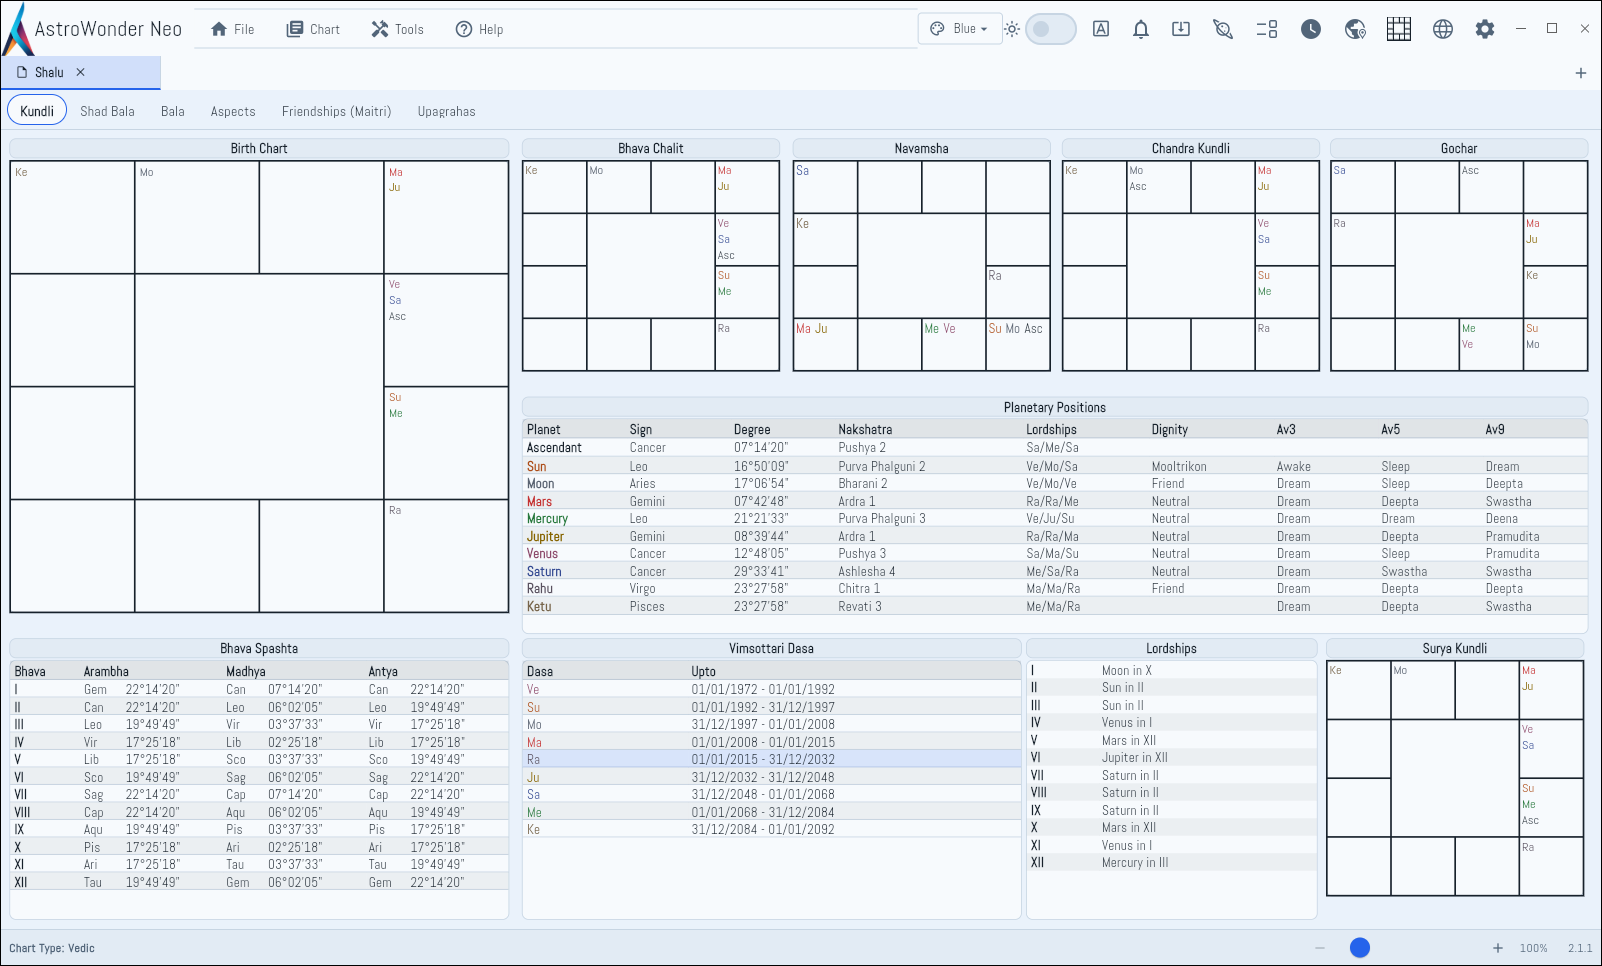Click the letter A font icon in toolbar
1602x966 pixels.
1101,29
